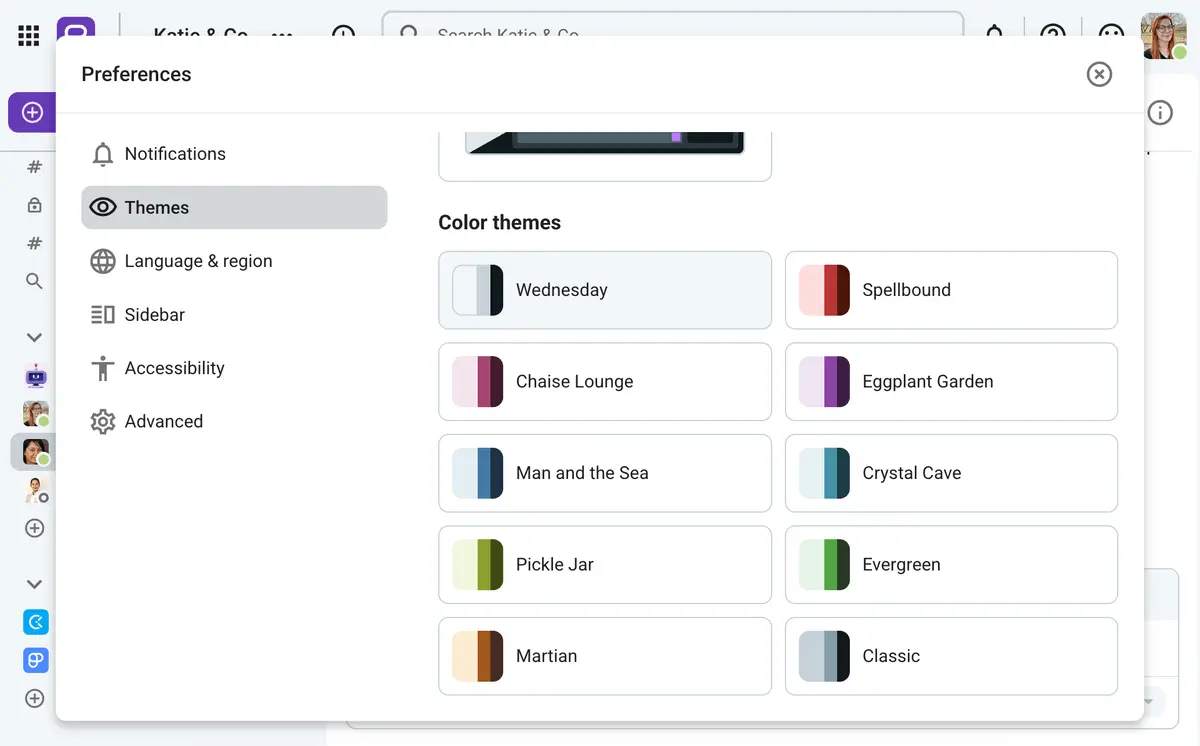Screen dimensions: 1200x746
Task: Open the search magnifier in the sidebar
Action: coord(33,281)
